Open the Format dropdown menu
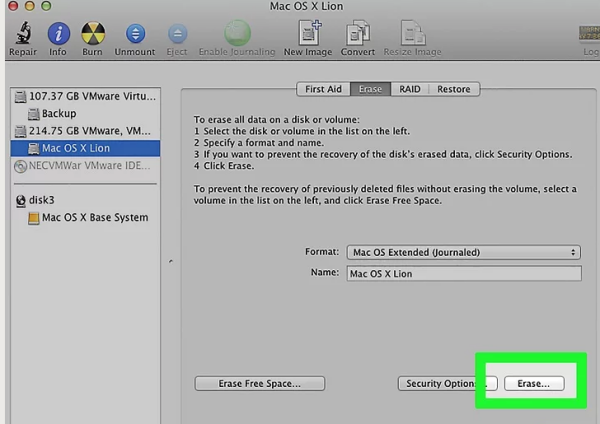Image resolution: width=600 pixels, height=424 pixels. pos(464,253)
